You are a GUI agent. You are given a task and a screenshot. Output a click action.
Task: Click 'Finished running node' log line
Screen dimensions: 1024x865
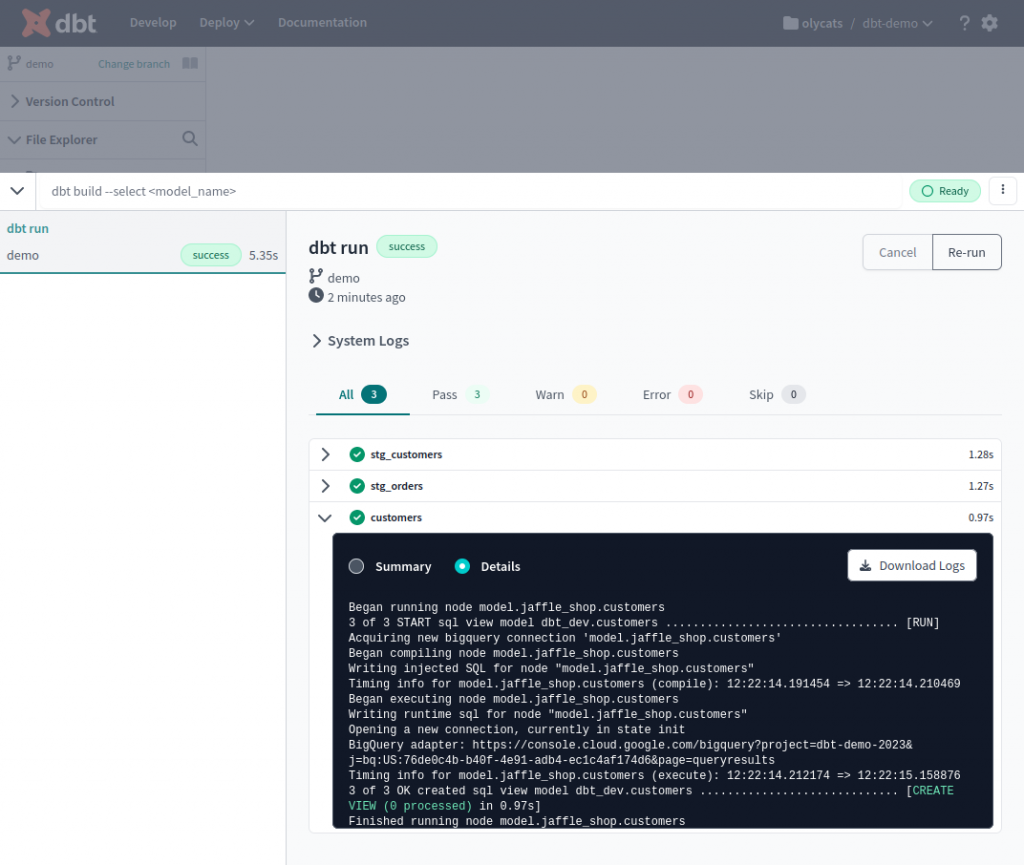517,821
